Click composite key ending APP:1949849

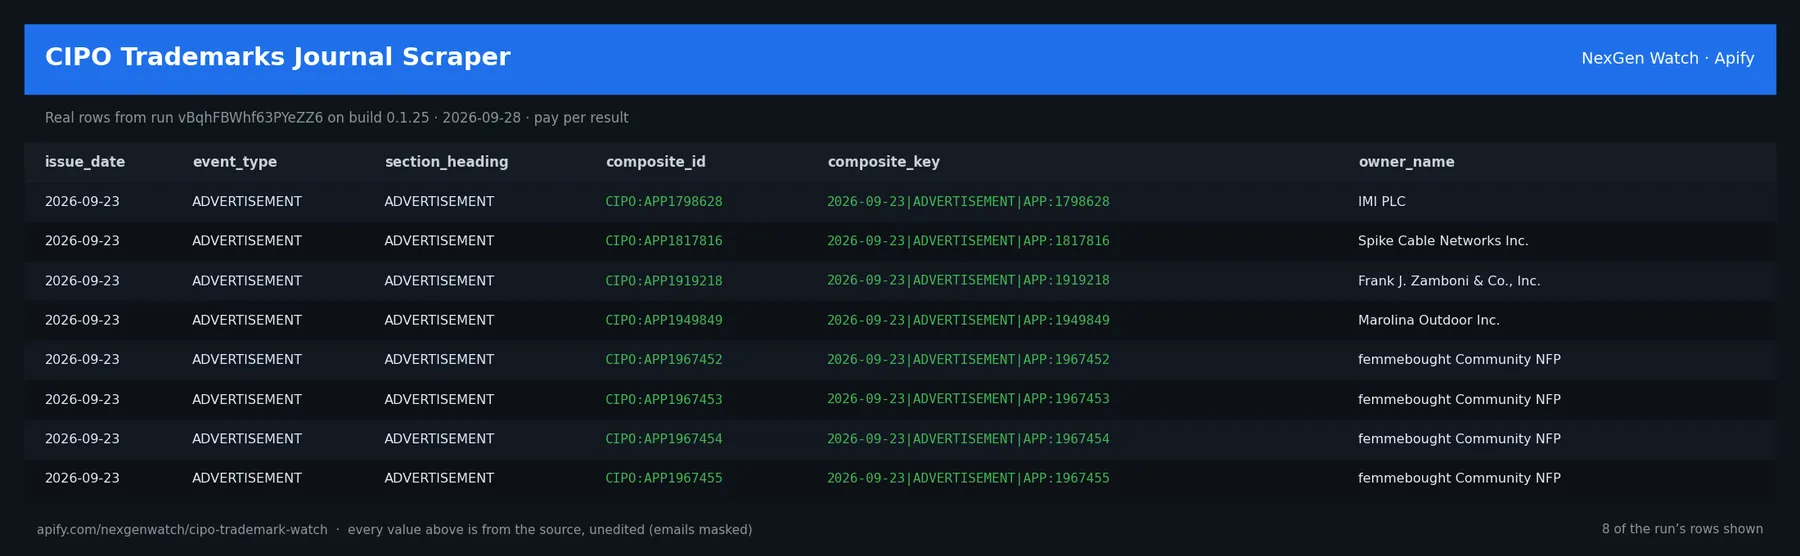click(968, 320)
